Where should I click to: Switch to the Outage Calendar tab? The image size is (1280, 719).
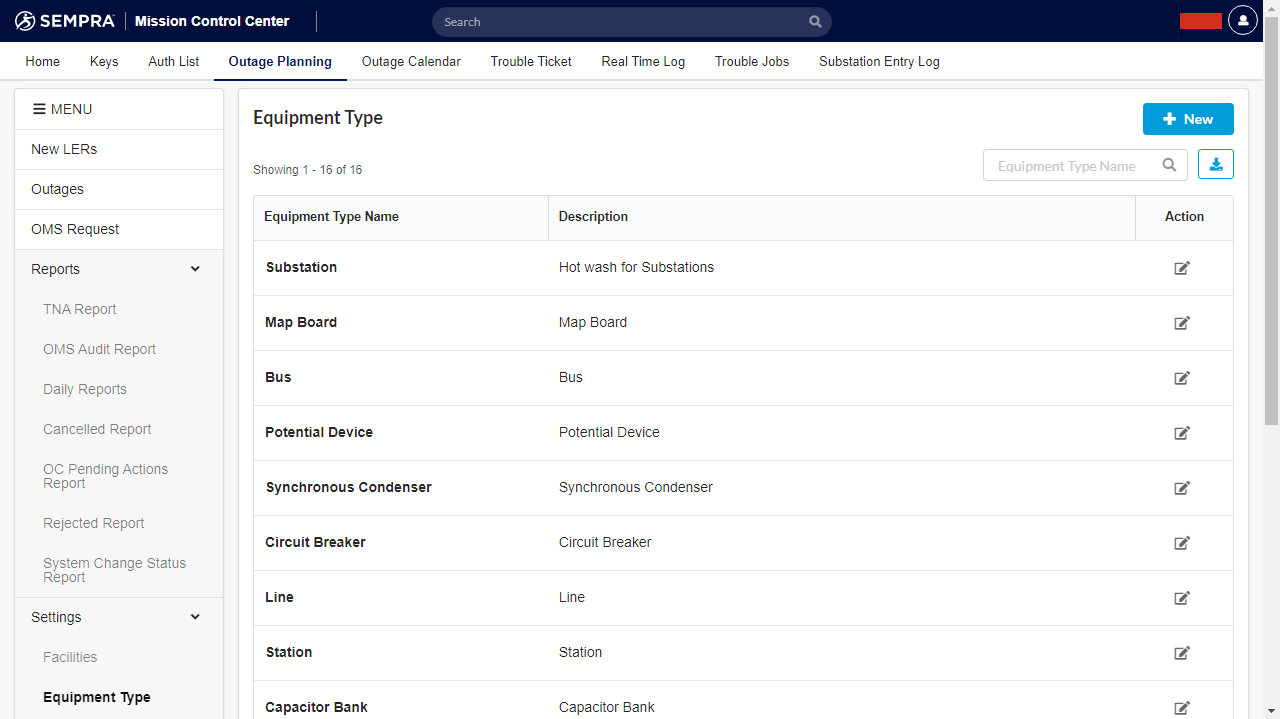[411, 61]
